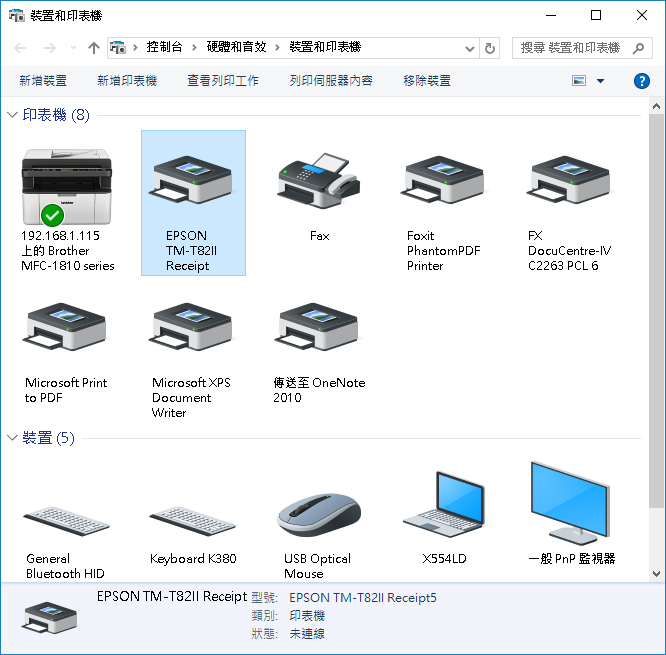Click the up arrow navigation icon
Image resolution: width=666 pixels, height=655 pixels.
click(93, 48)
